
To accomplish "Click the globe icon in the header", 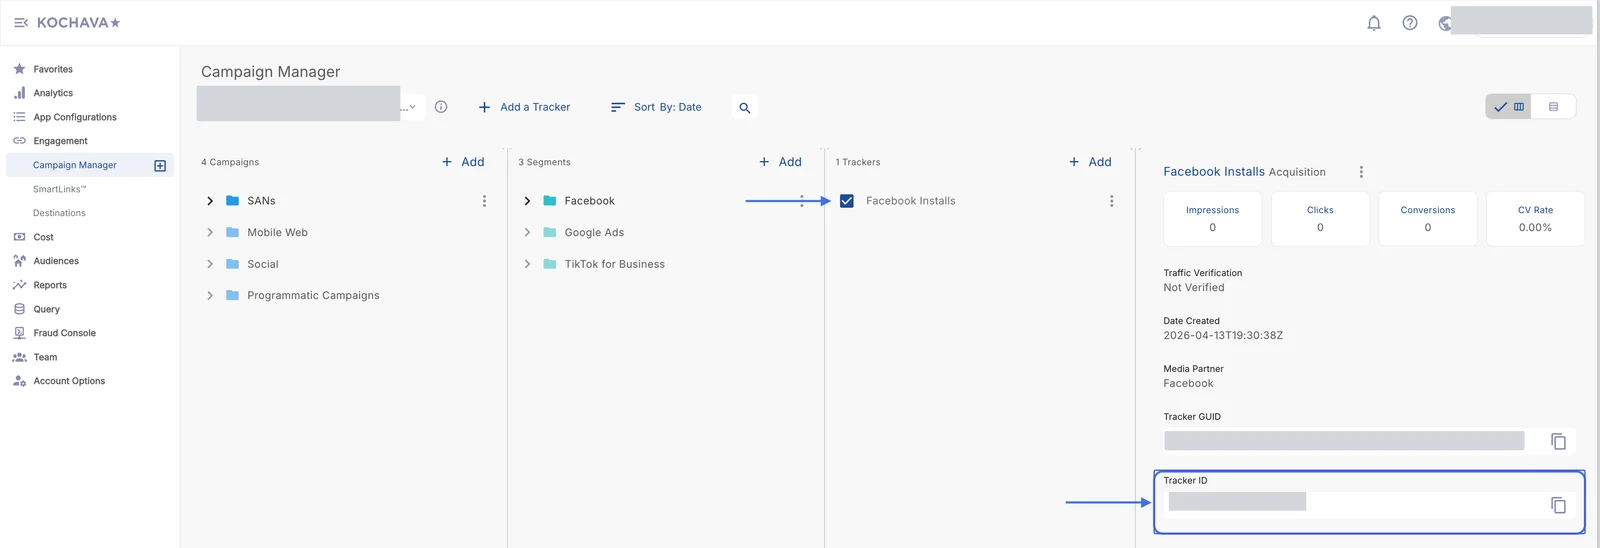I will point(1445,23).
